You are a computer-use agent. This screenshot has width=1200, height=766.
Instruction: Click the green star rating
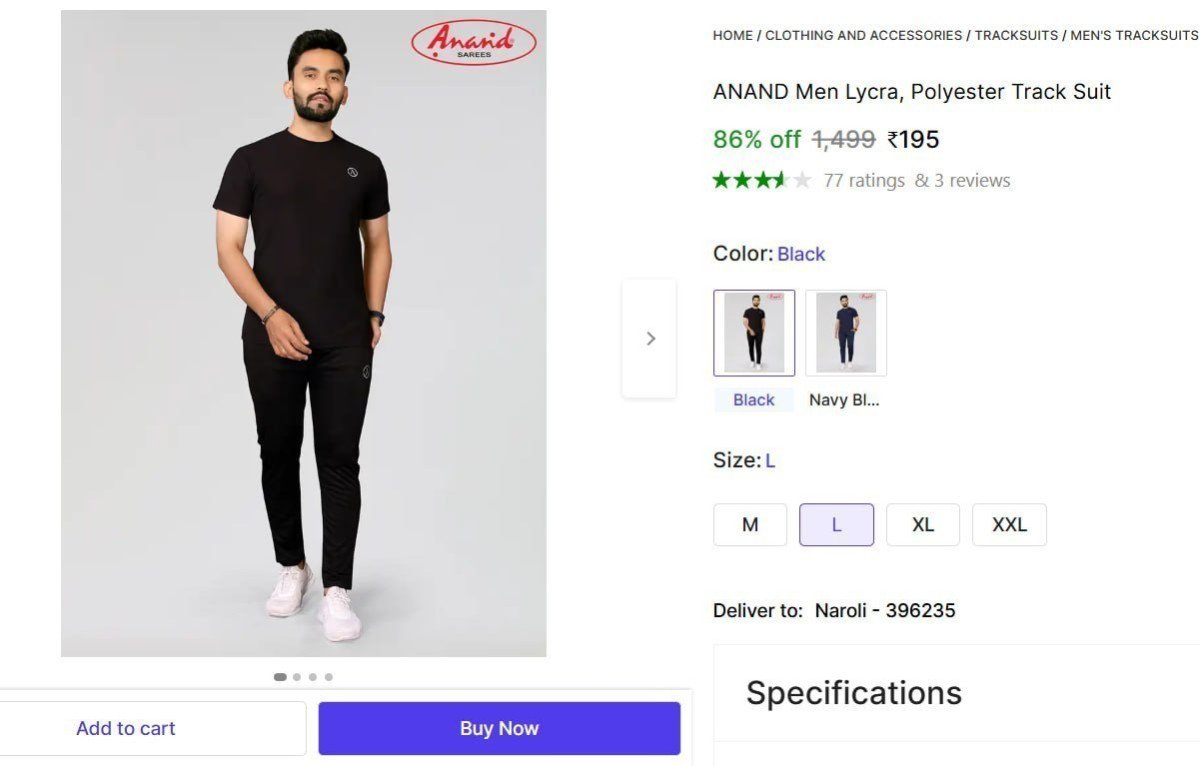point(761,181)
